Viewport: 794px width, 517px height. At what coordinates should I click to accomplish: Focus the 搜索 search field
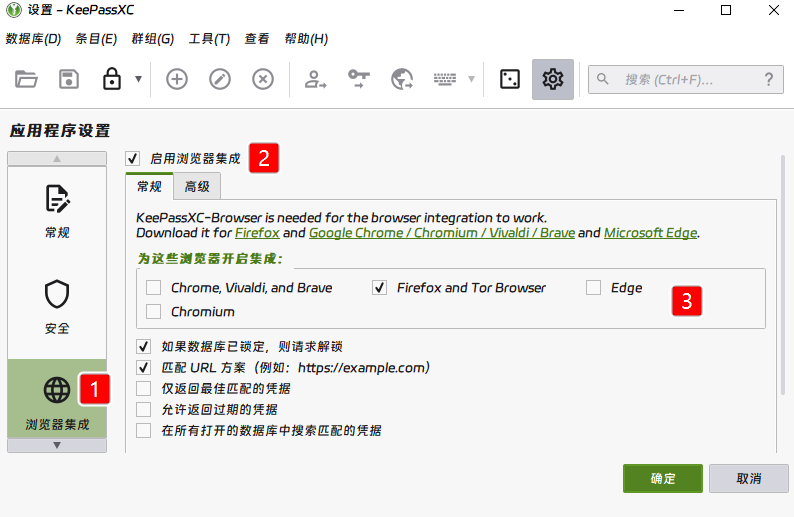[680, 79]
